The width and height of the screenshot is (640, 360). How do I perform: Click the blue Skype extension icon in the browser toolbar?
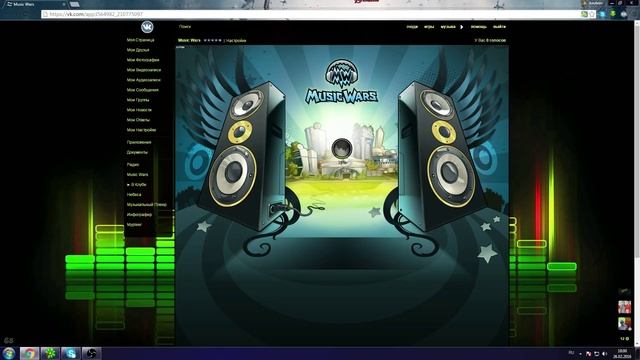click(602, 14)
